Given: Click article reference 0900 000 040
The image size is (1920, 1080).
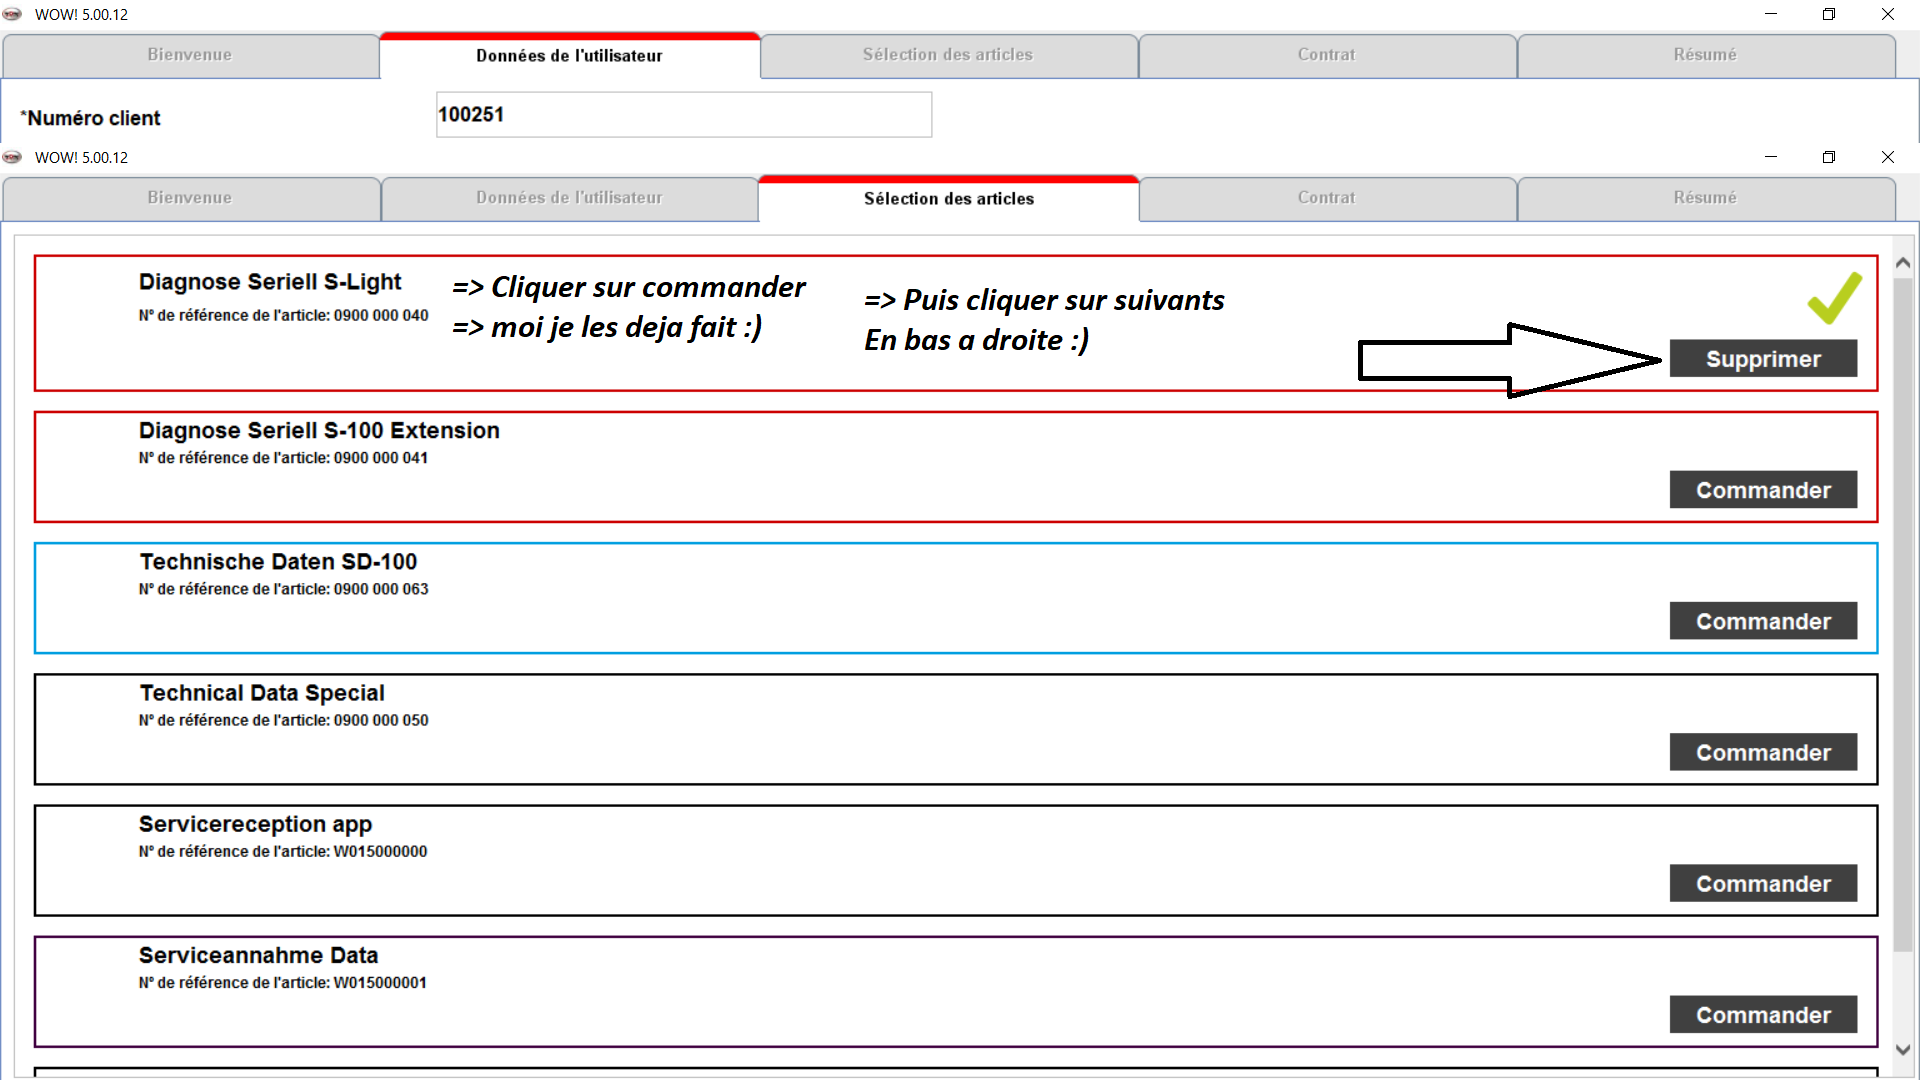Looking at the screenshot, I should pyautogui.click(x=381, y=315).
